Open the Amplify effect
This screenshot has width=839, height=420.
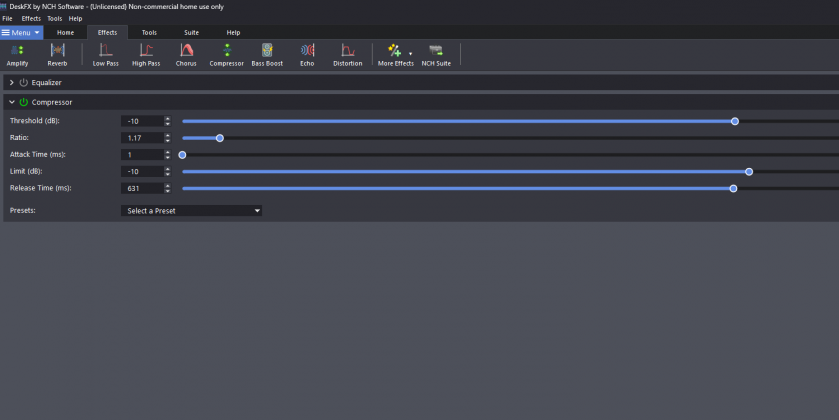coord(17,55)
